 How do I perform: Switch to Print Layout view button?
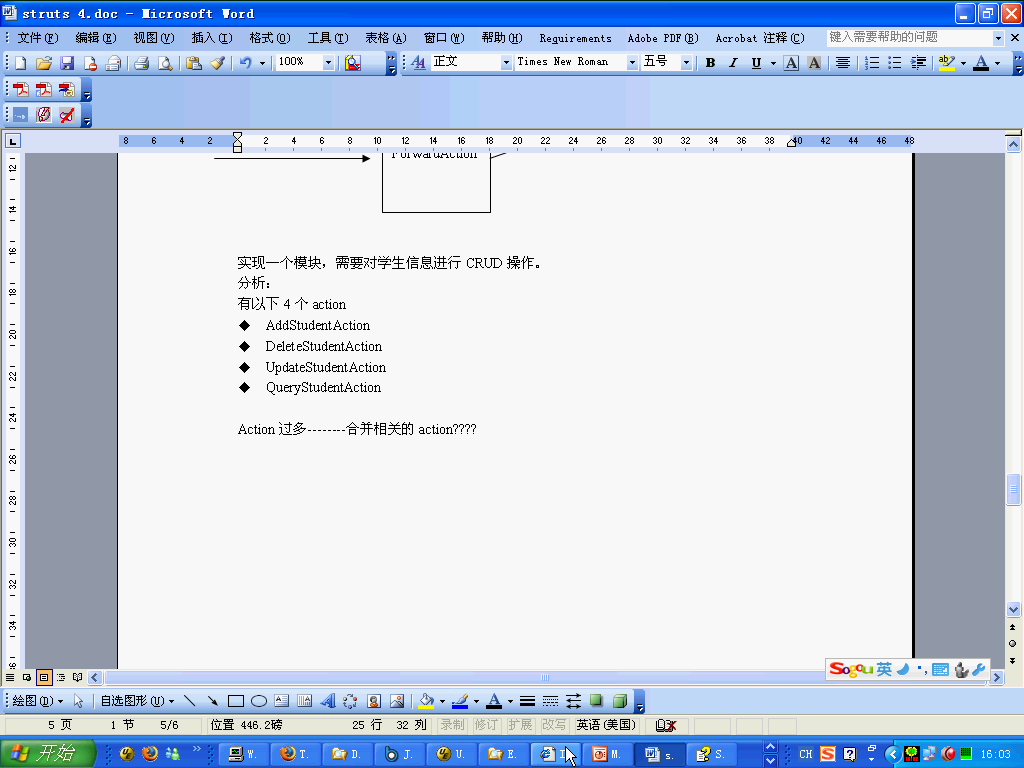44,677
